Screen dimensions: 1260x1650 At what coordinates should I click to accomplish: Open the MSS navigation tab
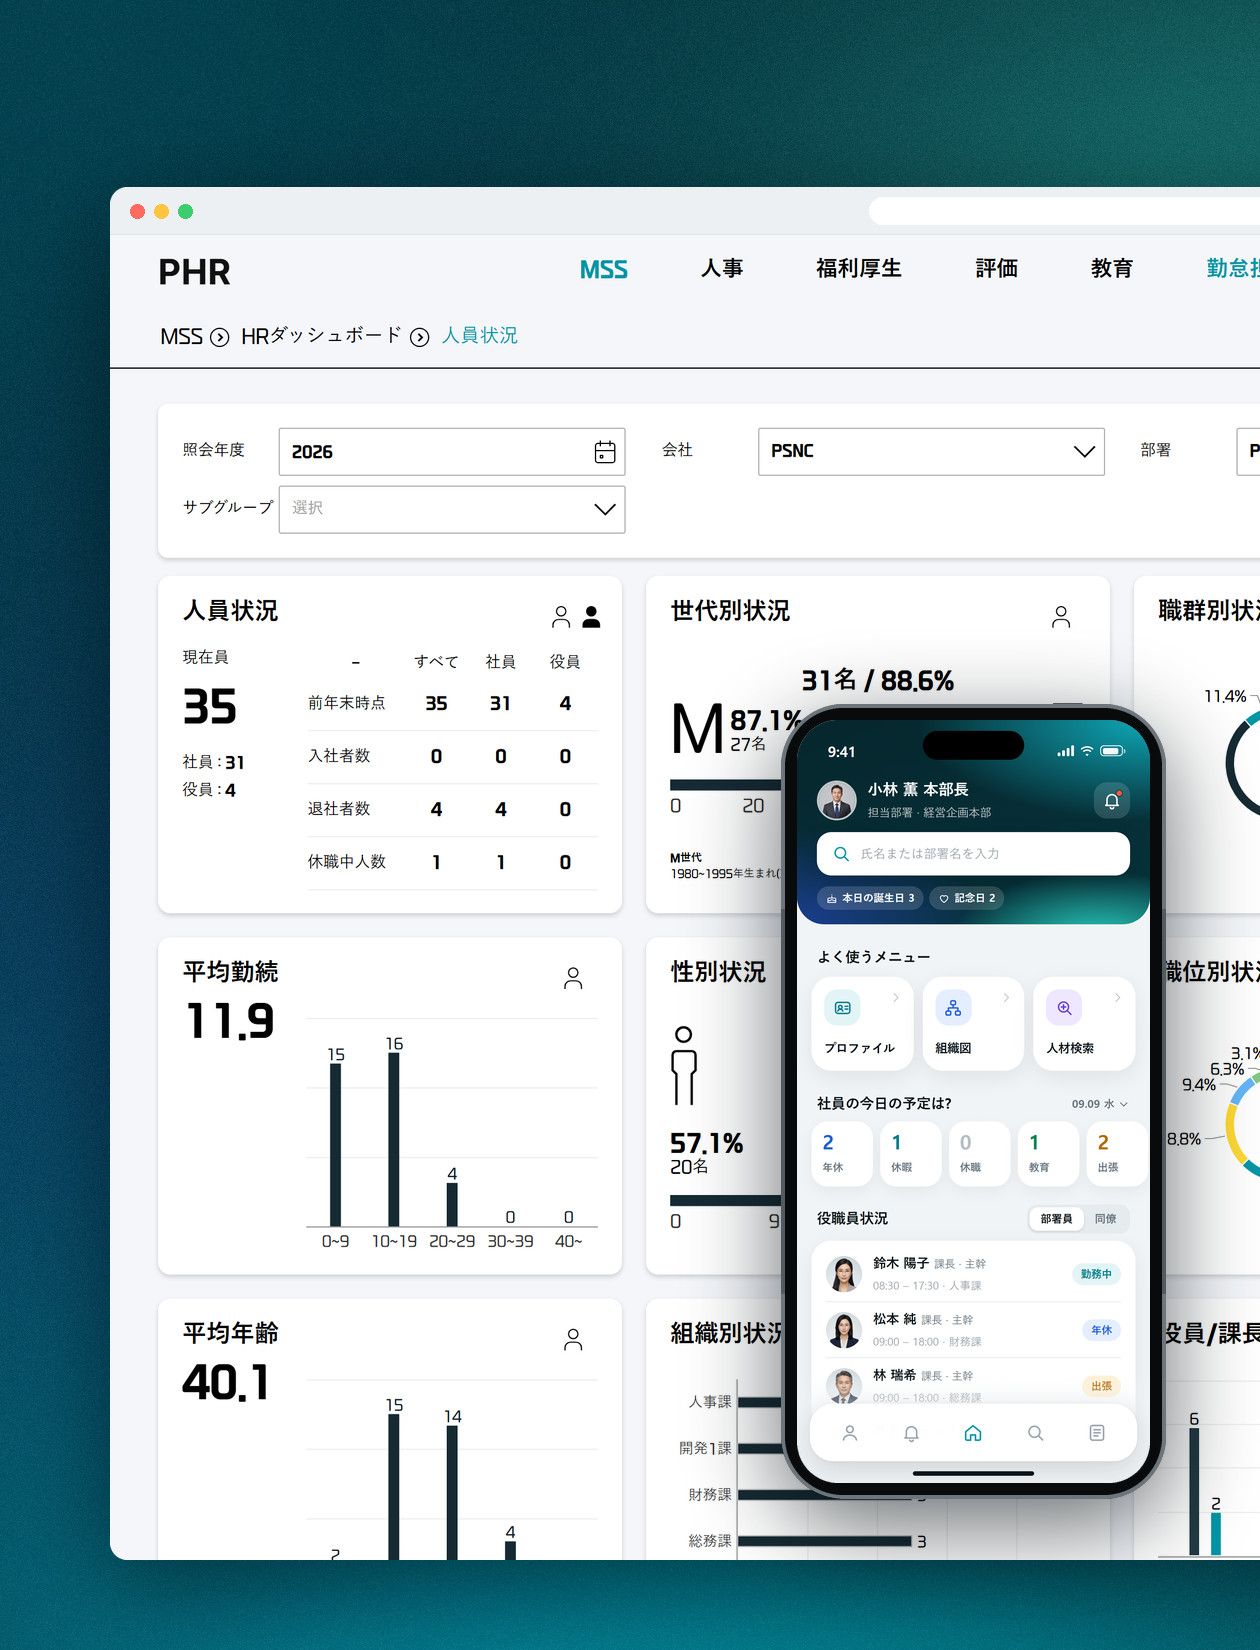coord(604,269)
